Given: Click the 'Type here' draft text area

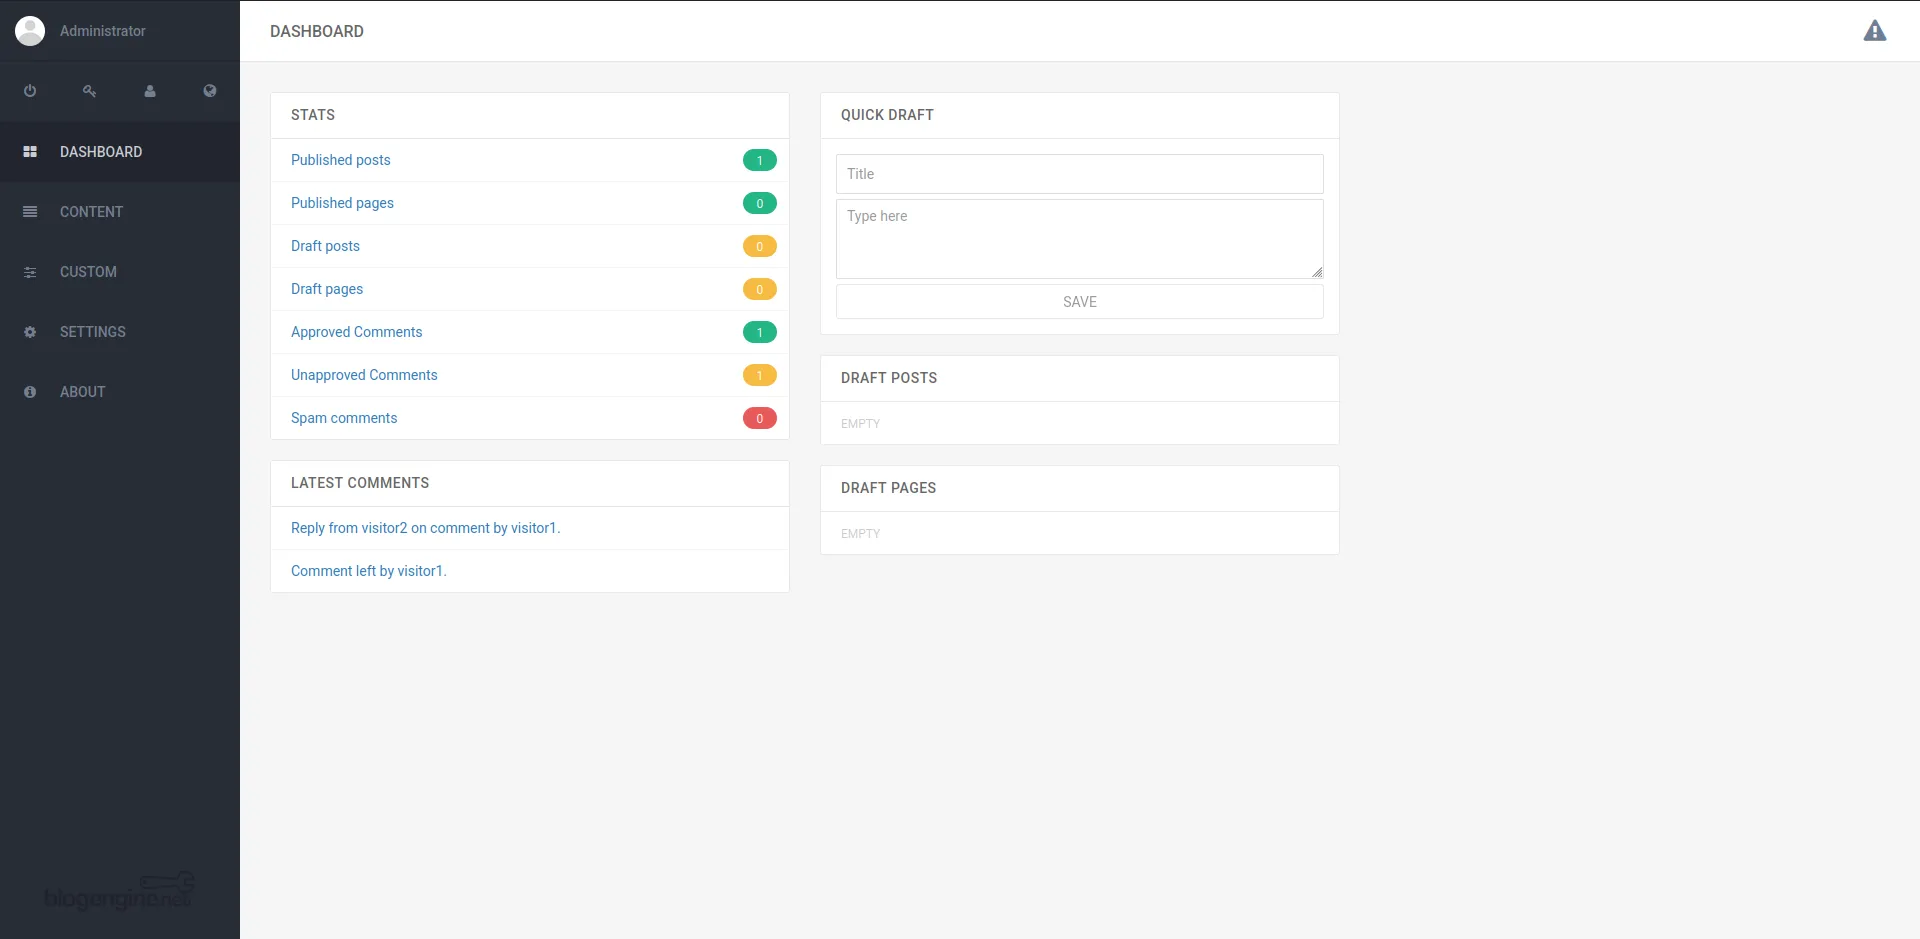Looking at the screenshot, I should [1079, 238].
